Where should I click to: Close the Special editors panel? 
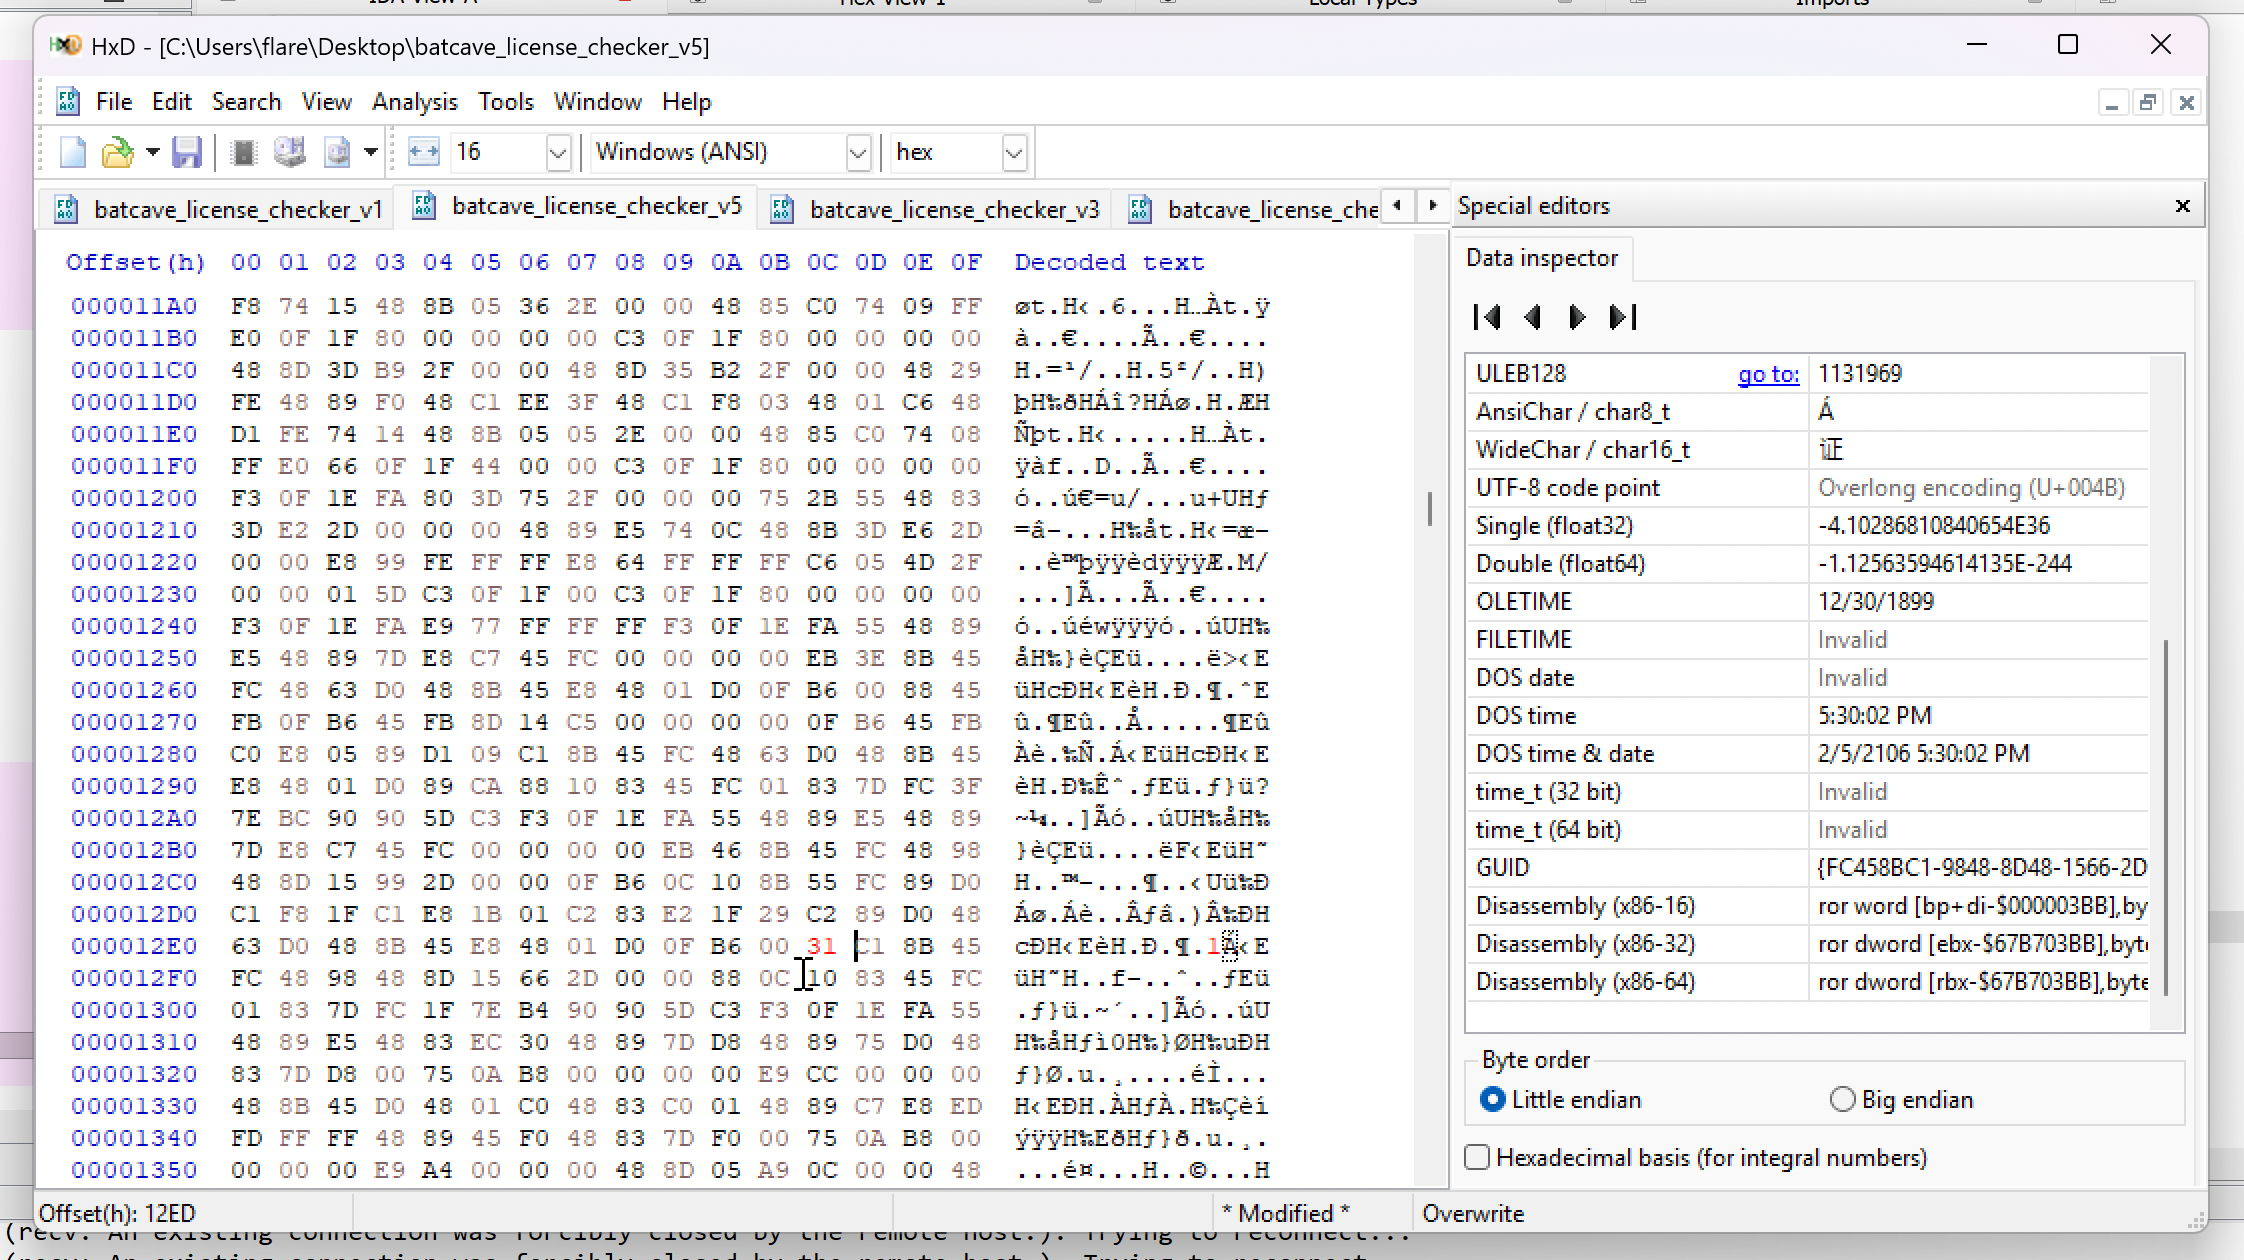2183,206
